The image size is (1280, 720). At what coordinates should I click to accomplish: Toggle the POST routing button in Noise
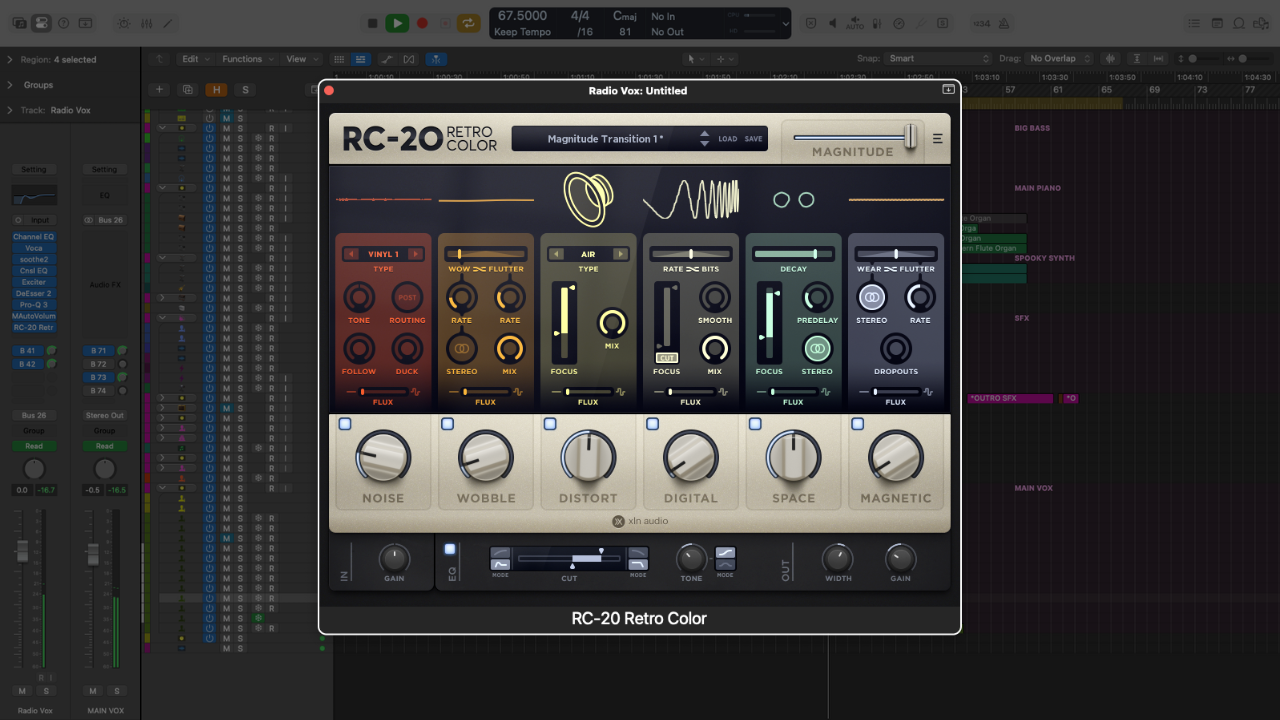click(x=407, y=297)
